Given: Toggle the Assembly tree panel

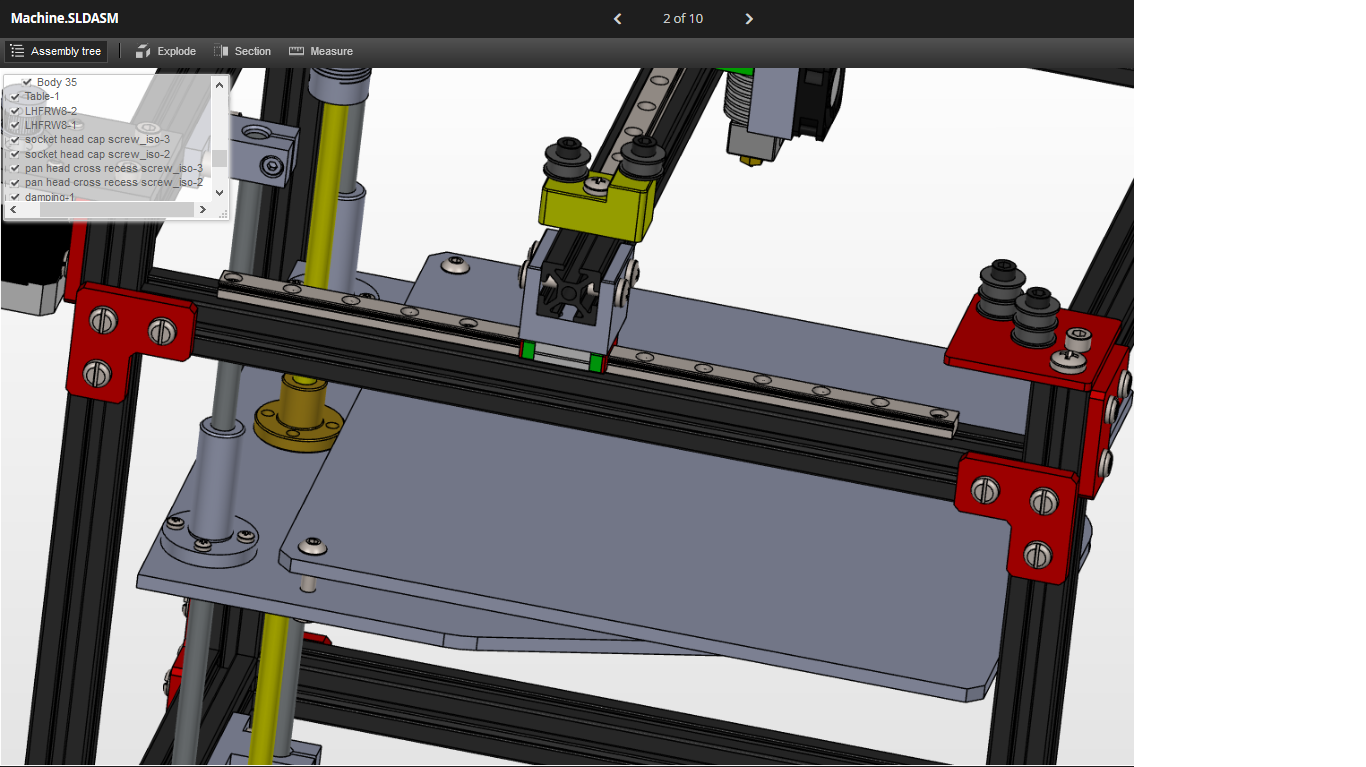Looking at the screenshot, I should pos(56,51).
